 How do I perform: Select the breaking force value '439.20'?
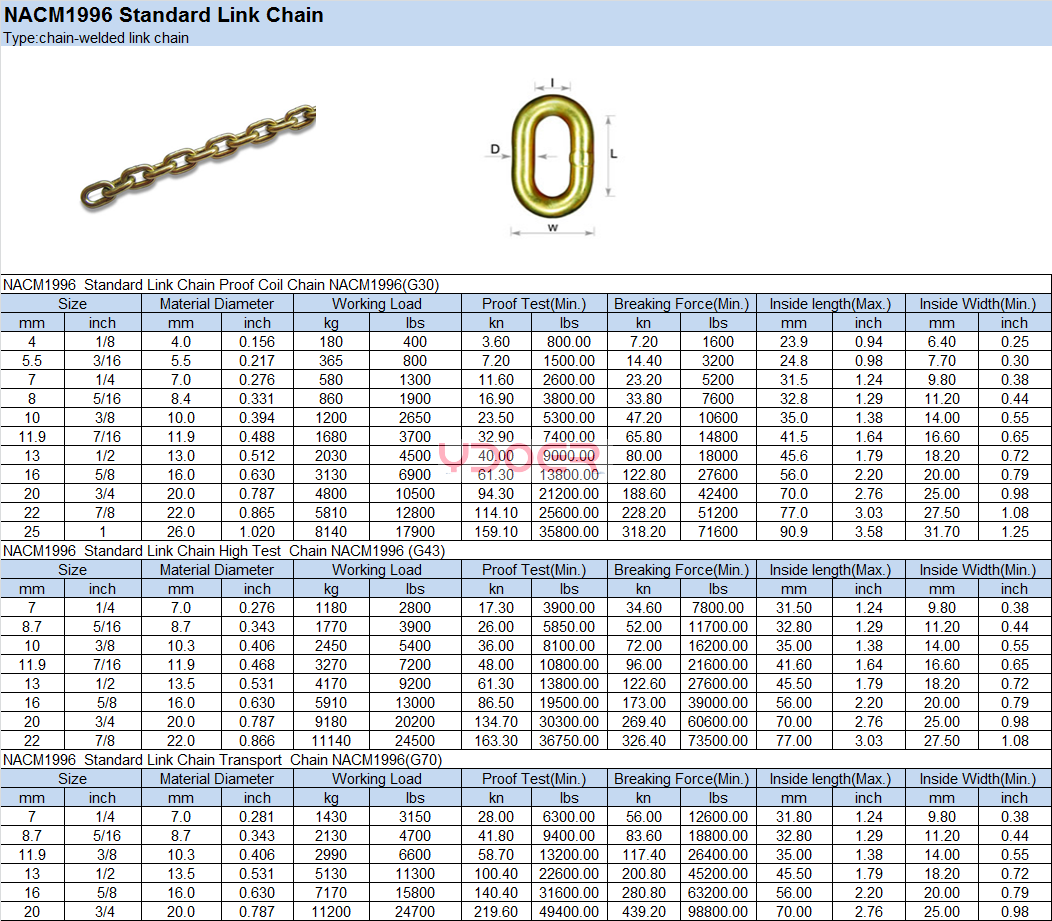pyautogui.click(x=644, y=912)
